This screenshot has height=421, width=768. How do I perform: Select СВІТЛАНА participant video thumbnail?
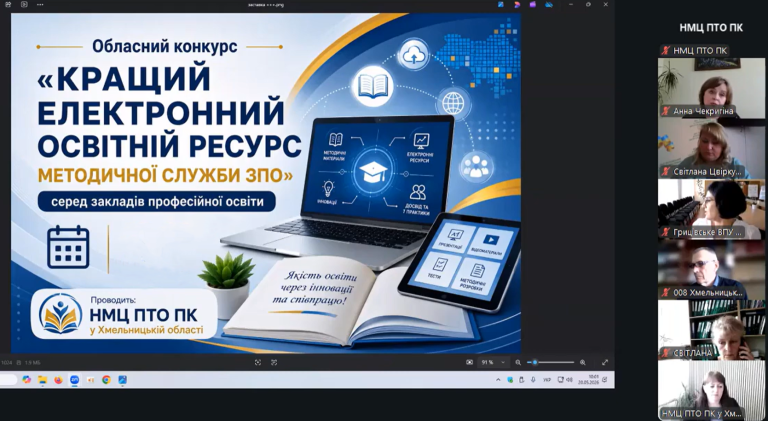[711, 330]
